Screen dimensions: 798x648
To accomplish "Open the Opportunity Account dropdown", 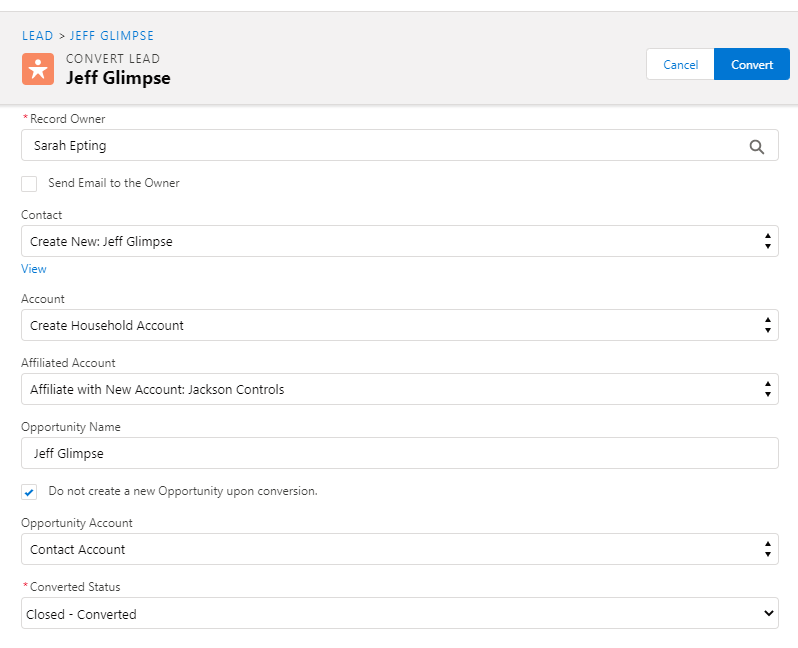I will [x=398, y=549].
